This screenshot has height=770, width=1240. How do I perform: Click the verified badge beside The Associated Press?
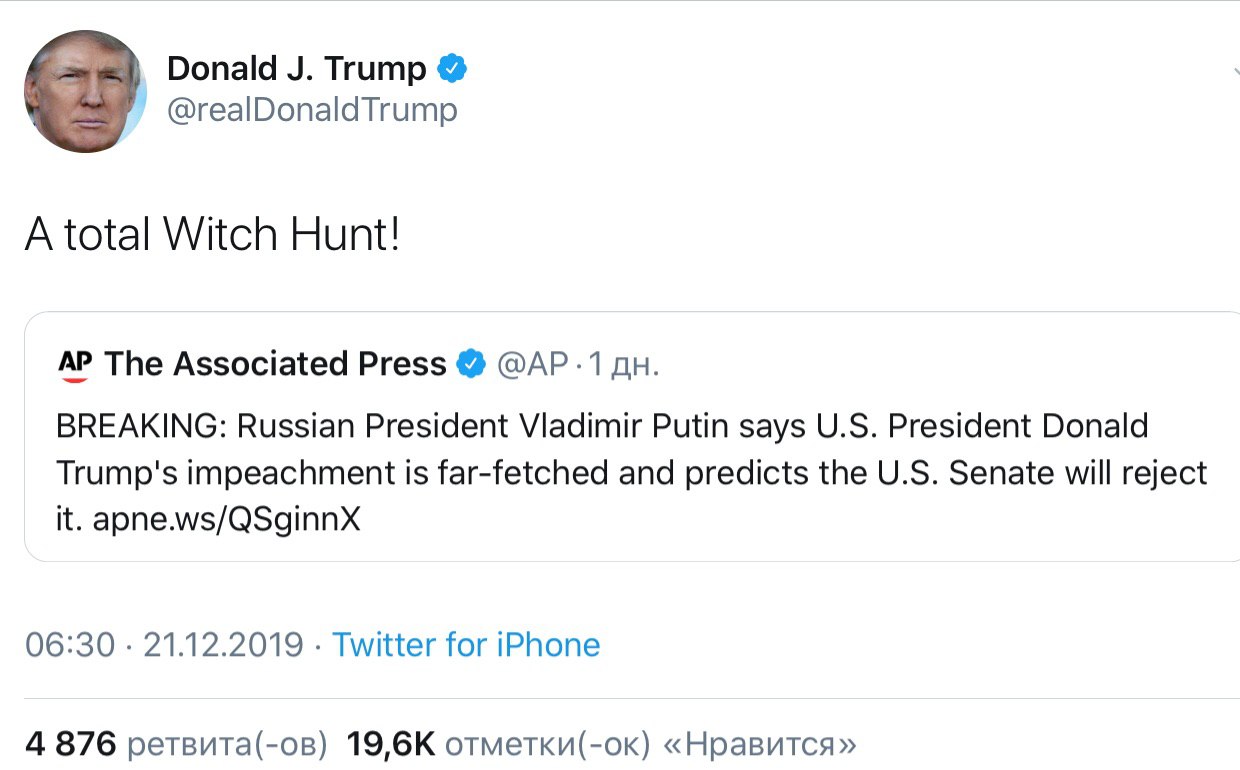tap(471, 365)
